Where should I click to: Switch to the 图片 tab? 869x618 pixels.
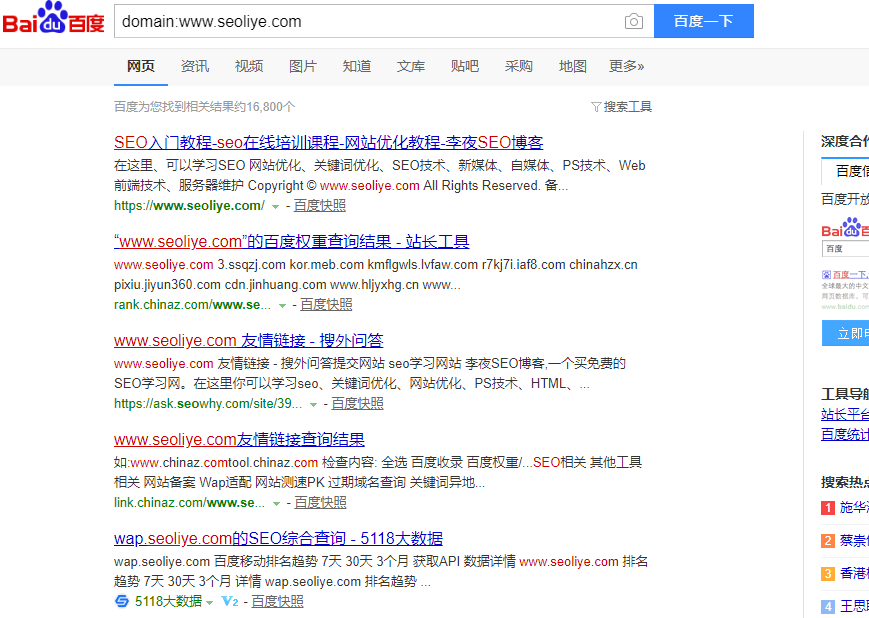coord(303,67)
